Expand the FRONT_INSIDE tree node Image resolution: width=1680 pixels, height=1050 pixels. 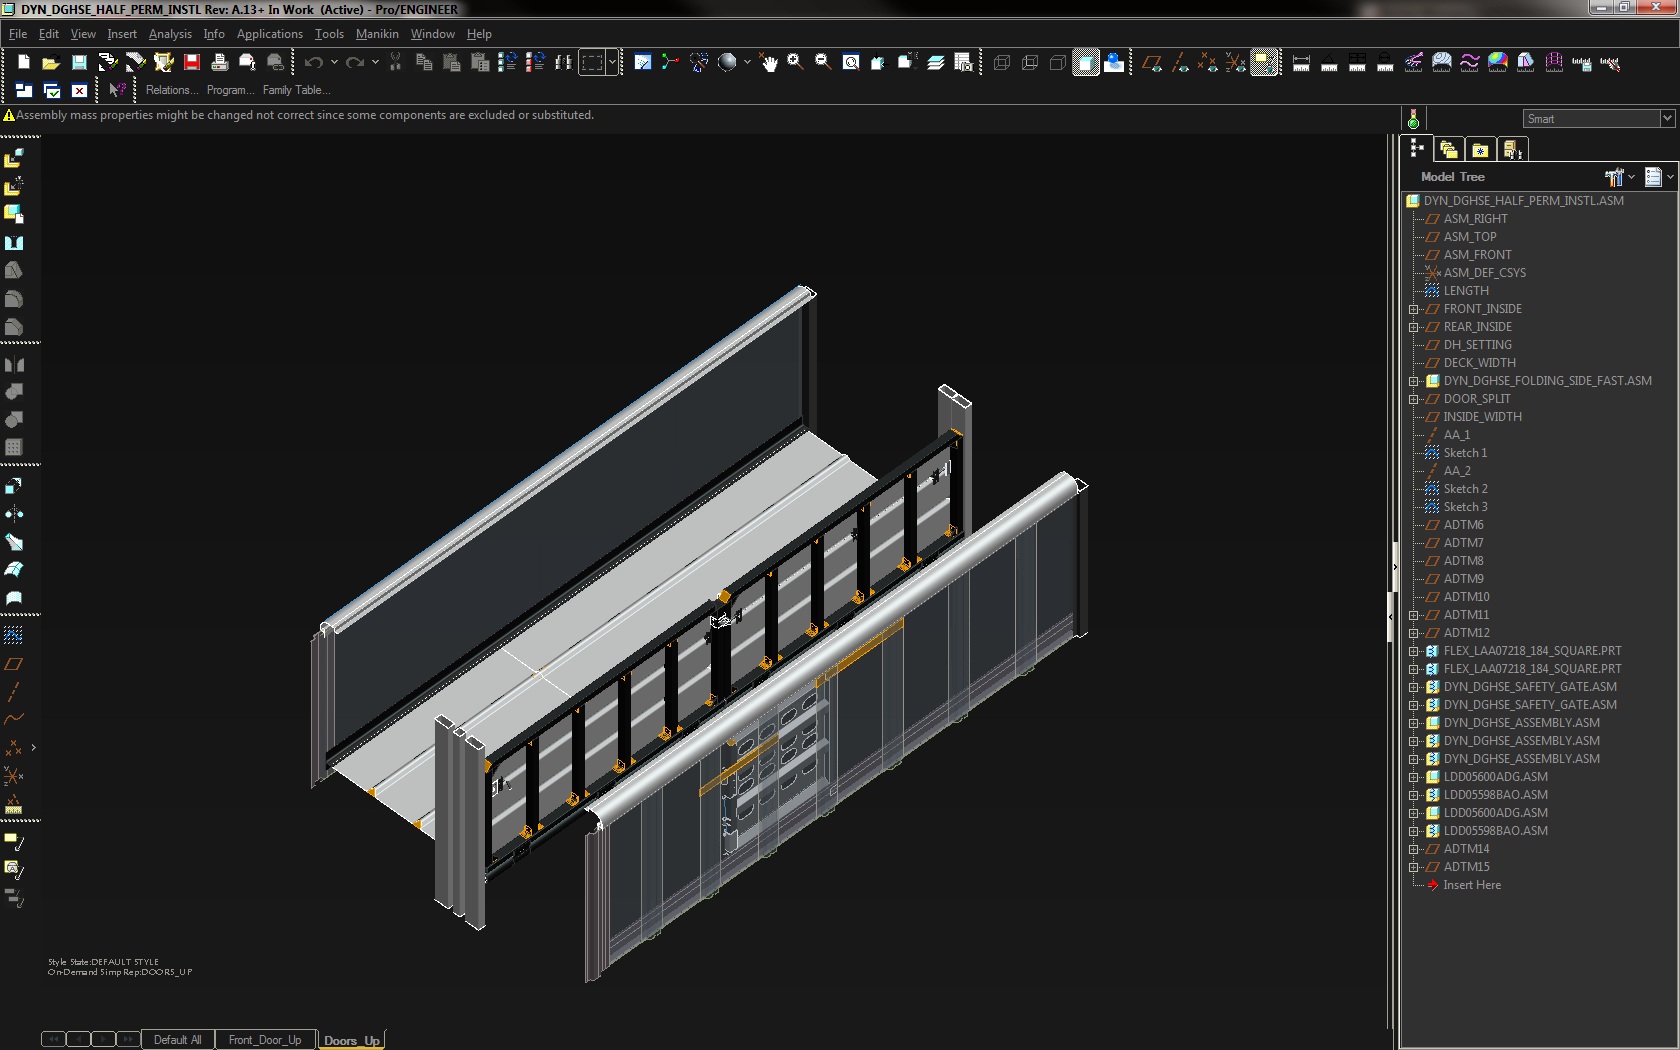1414,309
